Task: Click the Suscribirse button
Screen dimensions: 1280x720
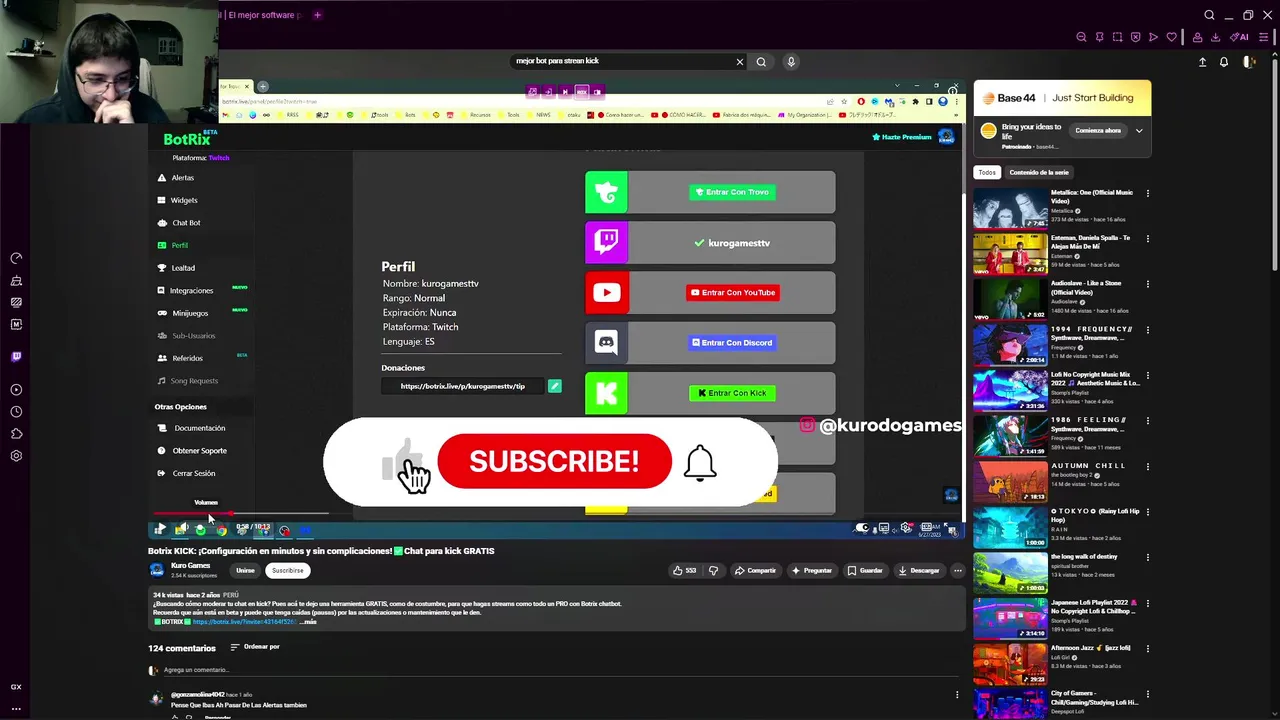Action: 288,571
